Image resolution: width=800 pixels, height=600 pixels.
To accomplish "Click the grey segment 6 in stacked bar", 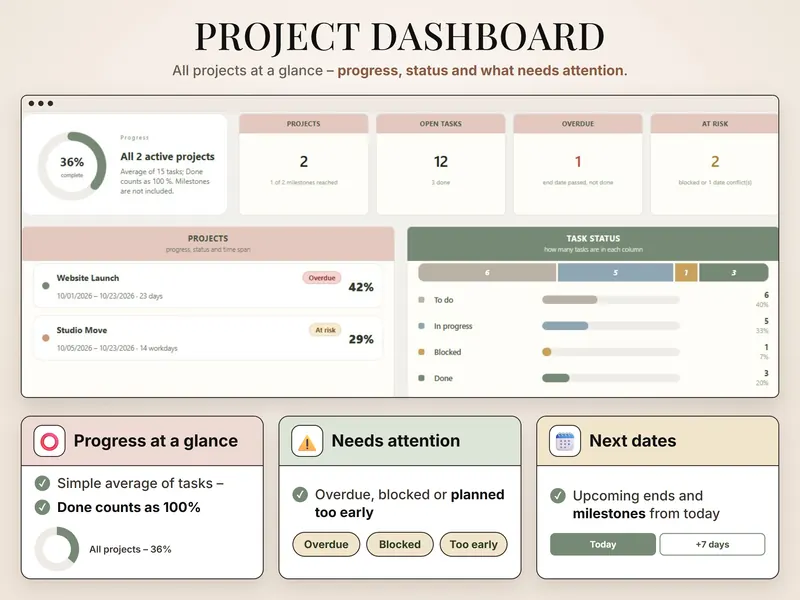I will click(487, 272).
